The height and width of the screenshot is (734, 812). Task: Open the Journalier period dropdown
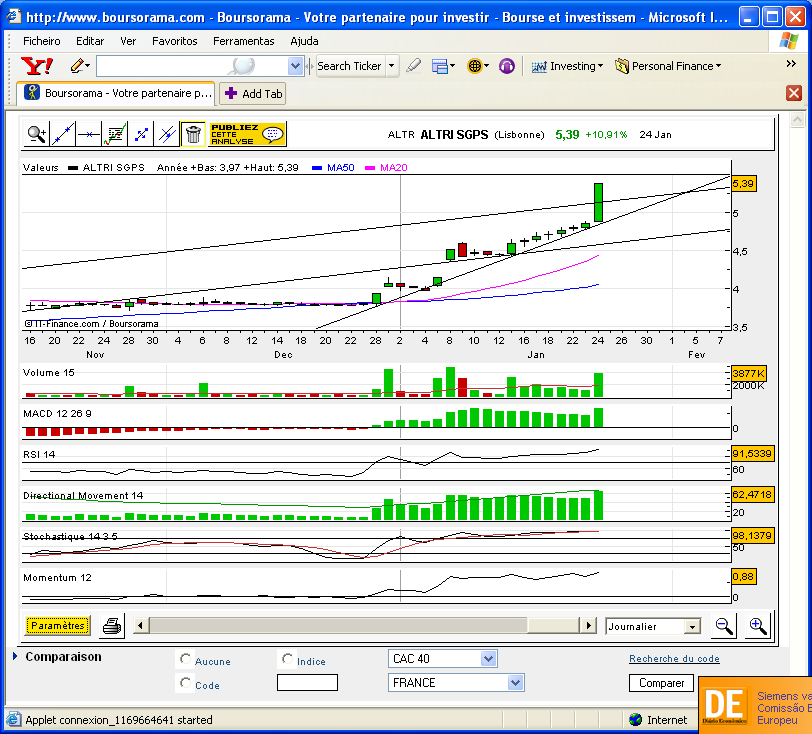coord(653,626)
